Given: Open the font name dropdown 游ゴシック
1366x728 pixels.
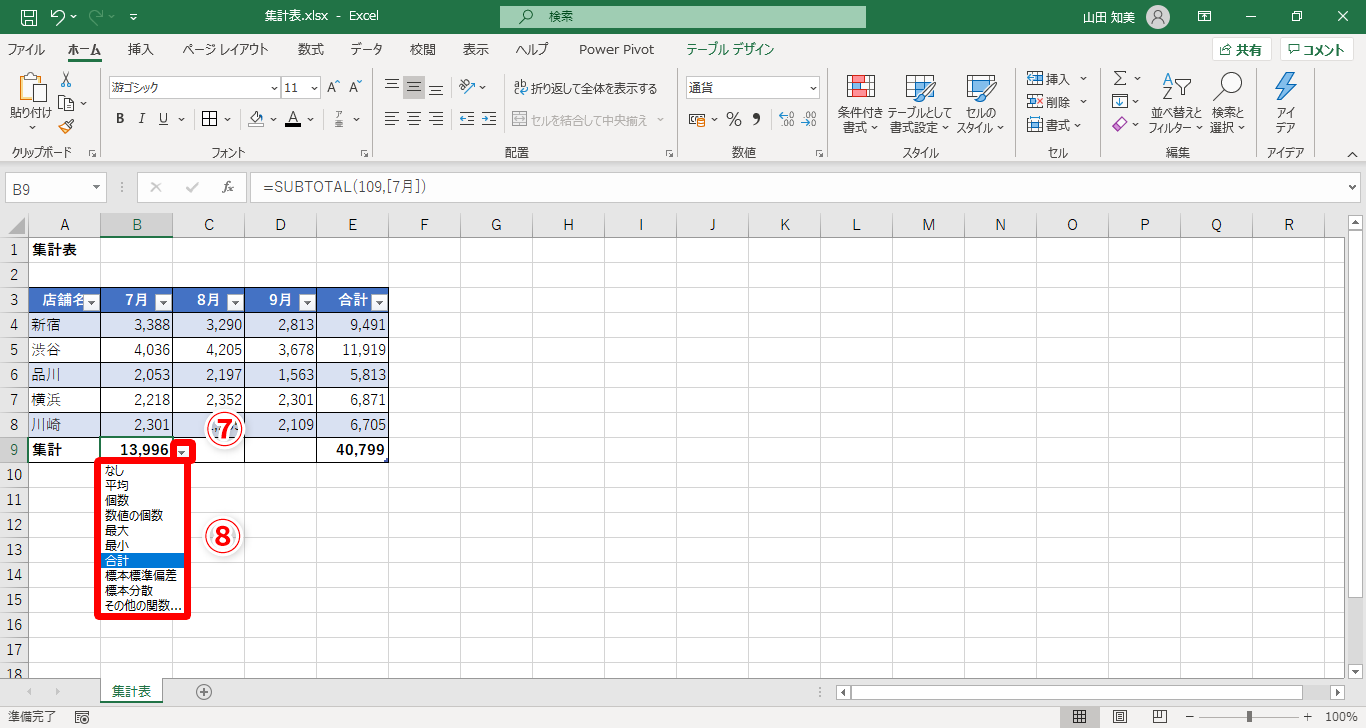Looking at the screenshot, I should click(x=273, y=88).
